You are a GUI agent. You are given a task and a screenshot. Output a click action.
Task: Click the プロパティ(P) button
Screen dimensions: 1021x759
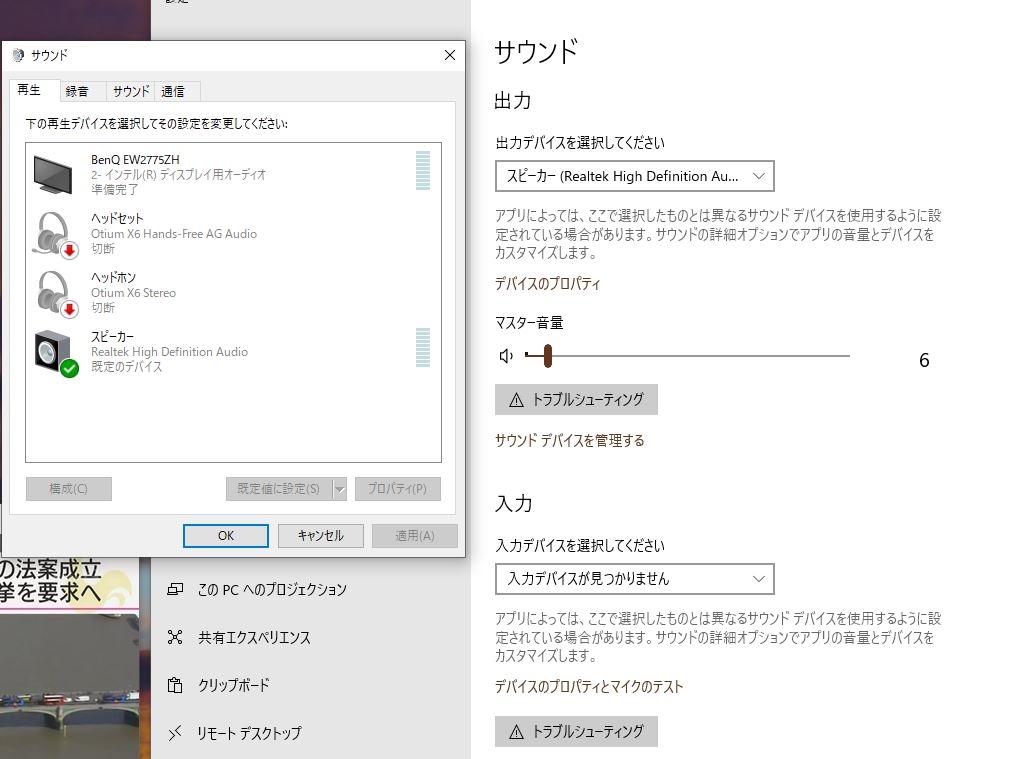coord(397,489)
